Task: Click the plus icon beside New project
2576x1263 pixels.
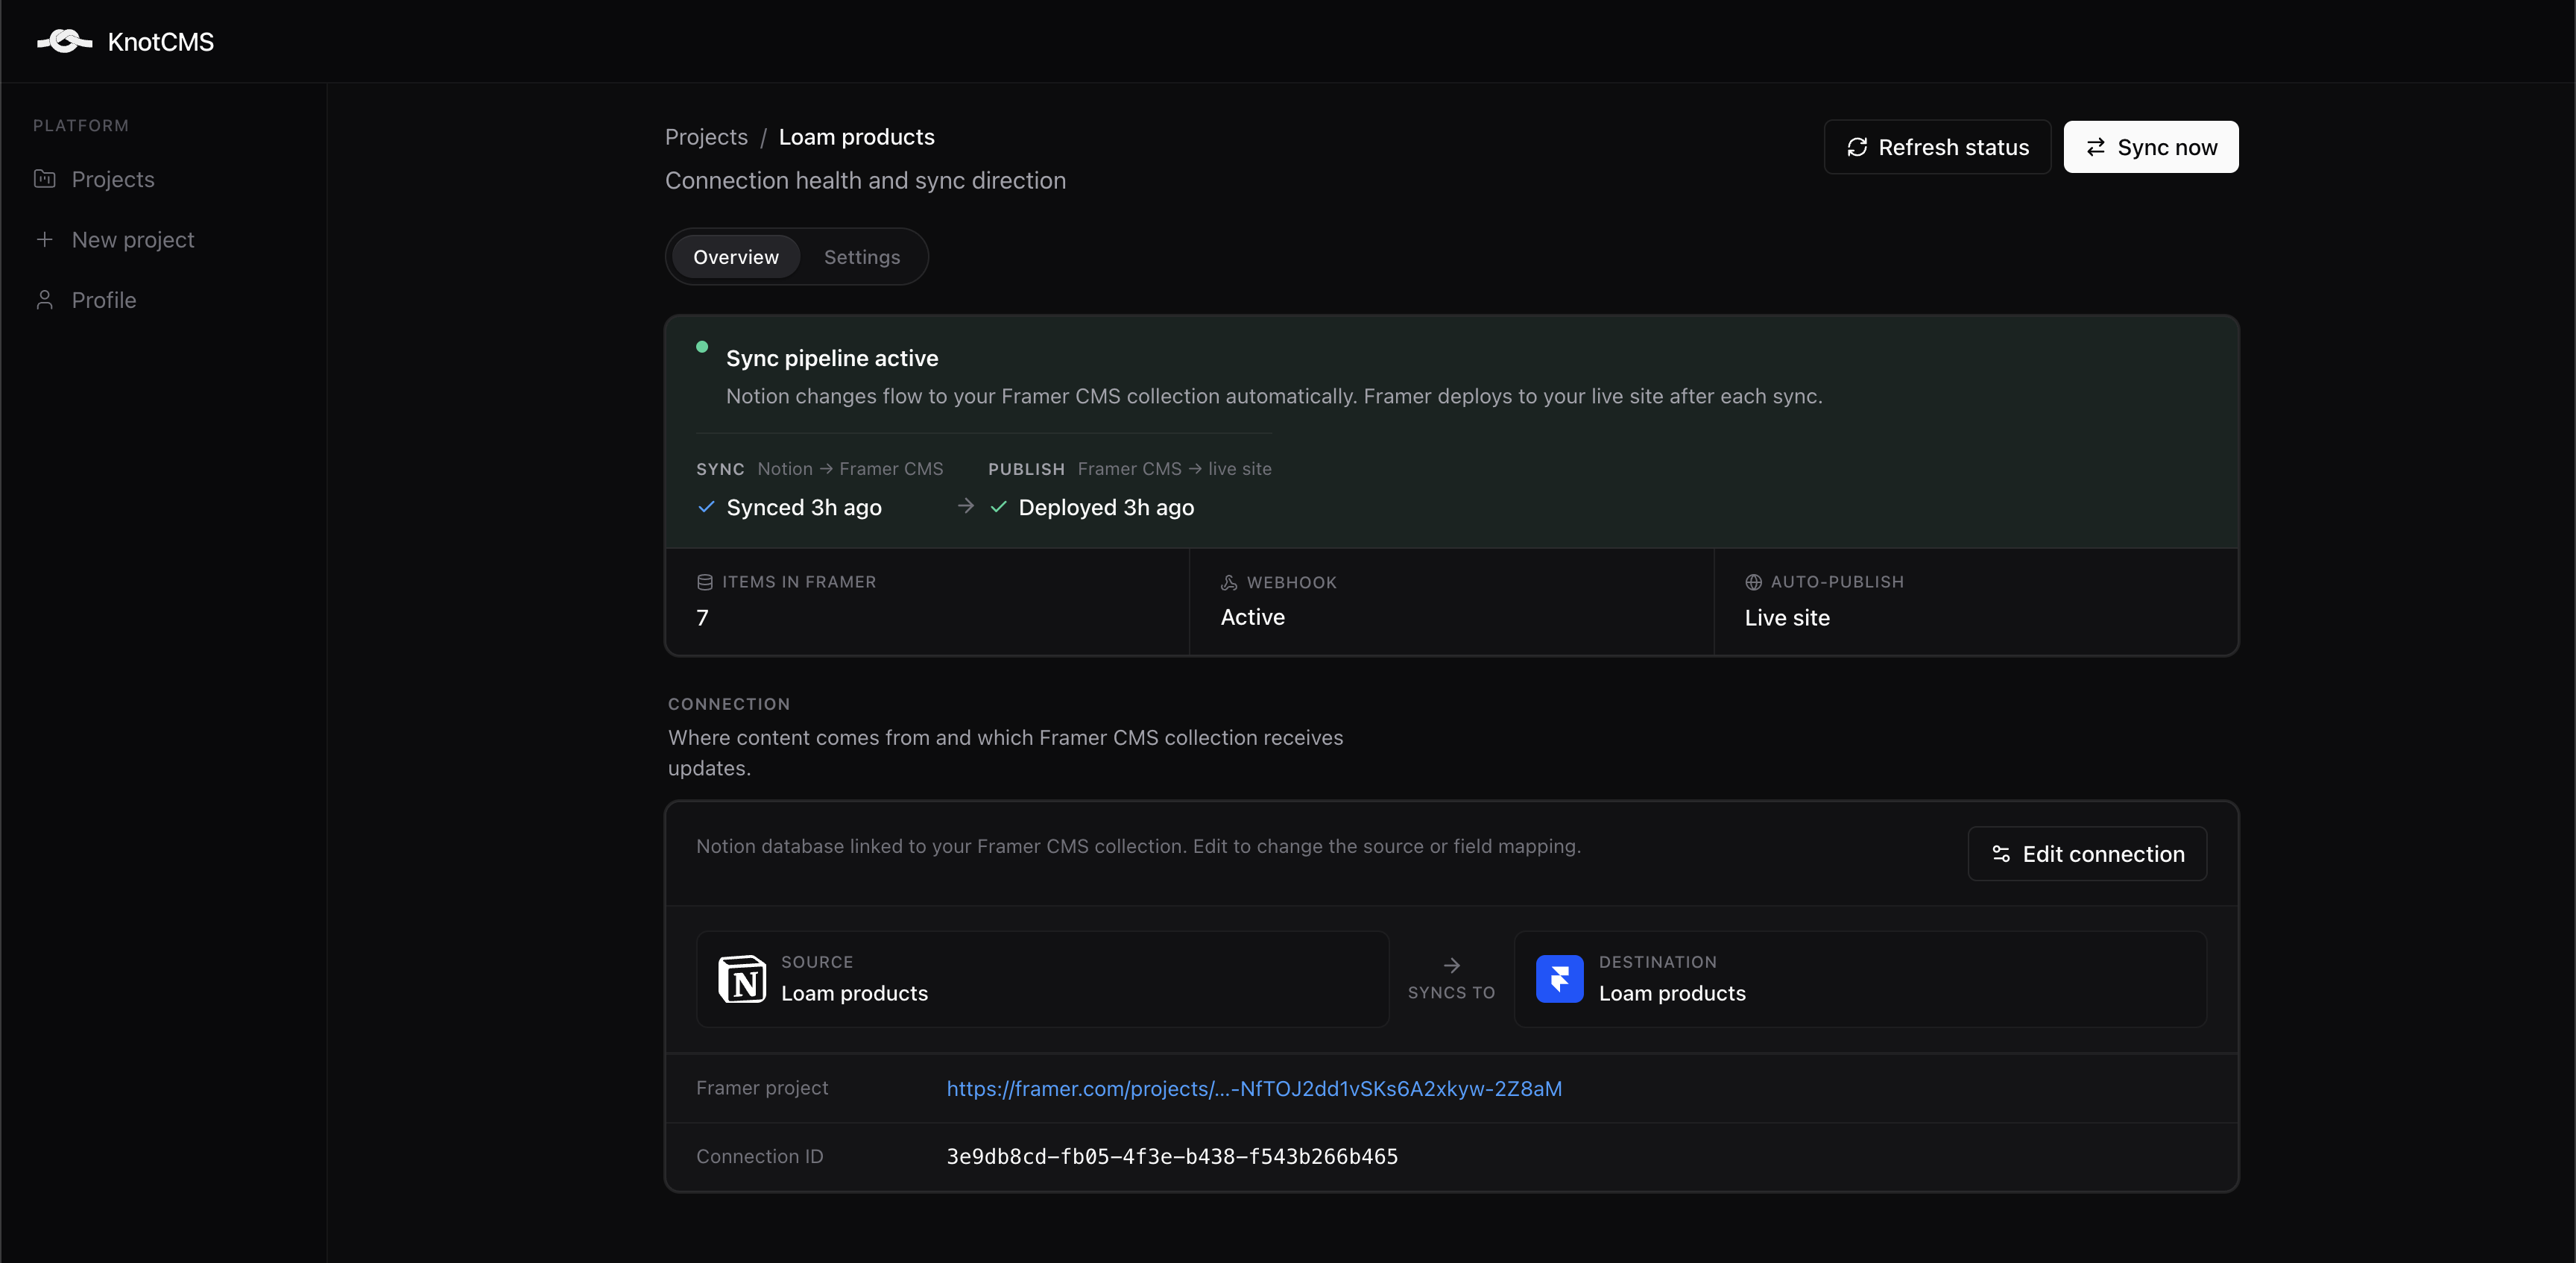Action: [45, 240]
